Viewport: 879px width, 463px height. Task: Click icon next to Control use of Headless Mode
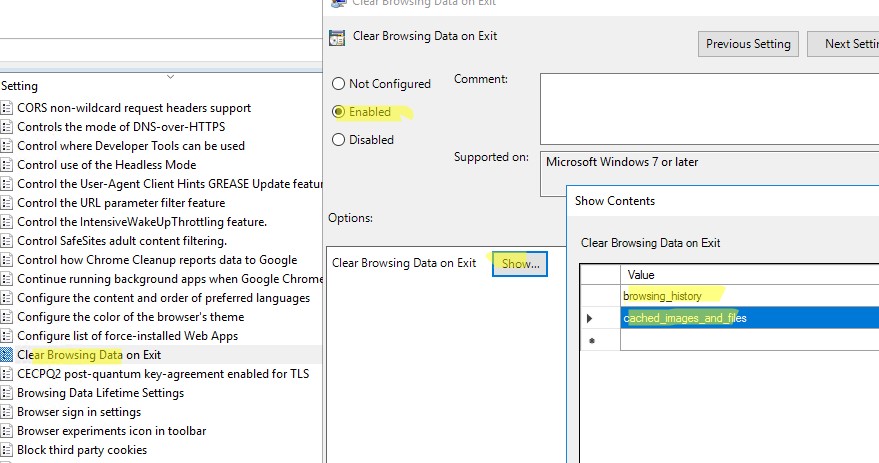(6, 165)
